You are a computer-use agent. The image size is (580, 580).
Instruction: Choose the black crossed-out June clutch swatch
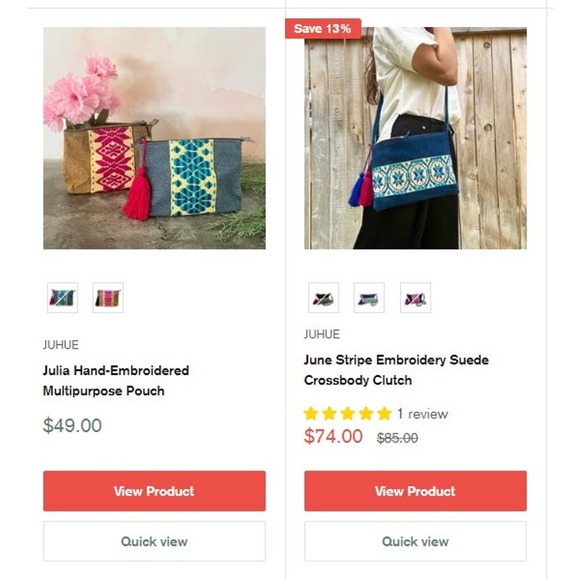coord(324,298)
